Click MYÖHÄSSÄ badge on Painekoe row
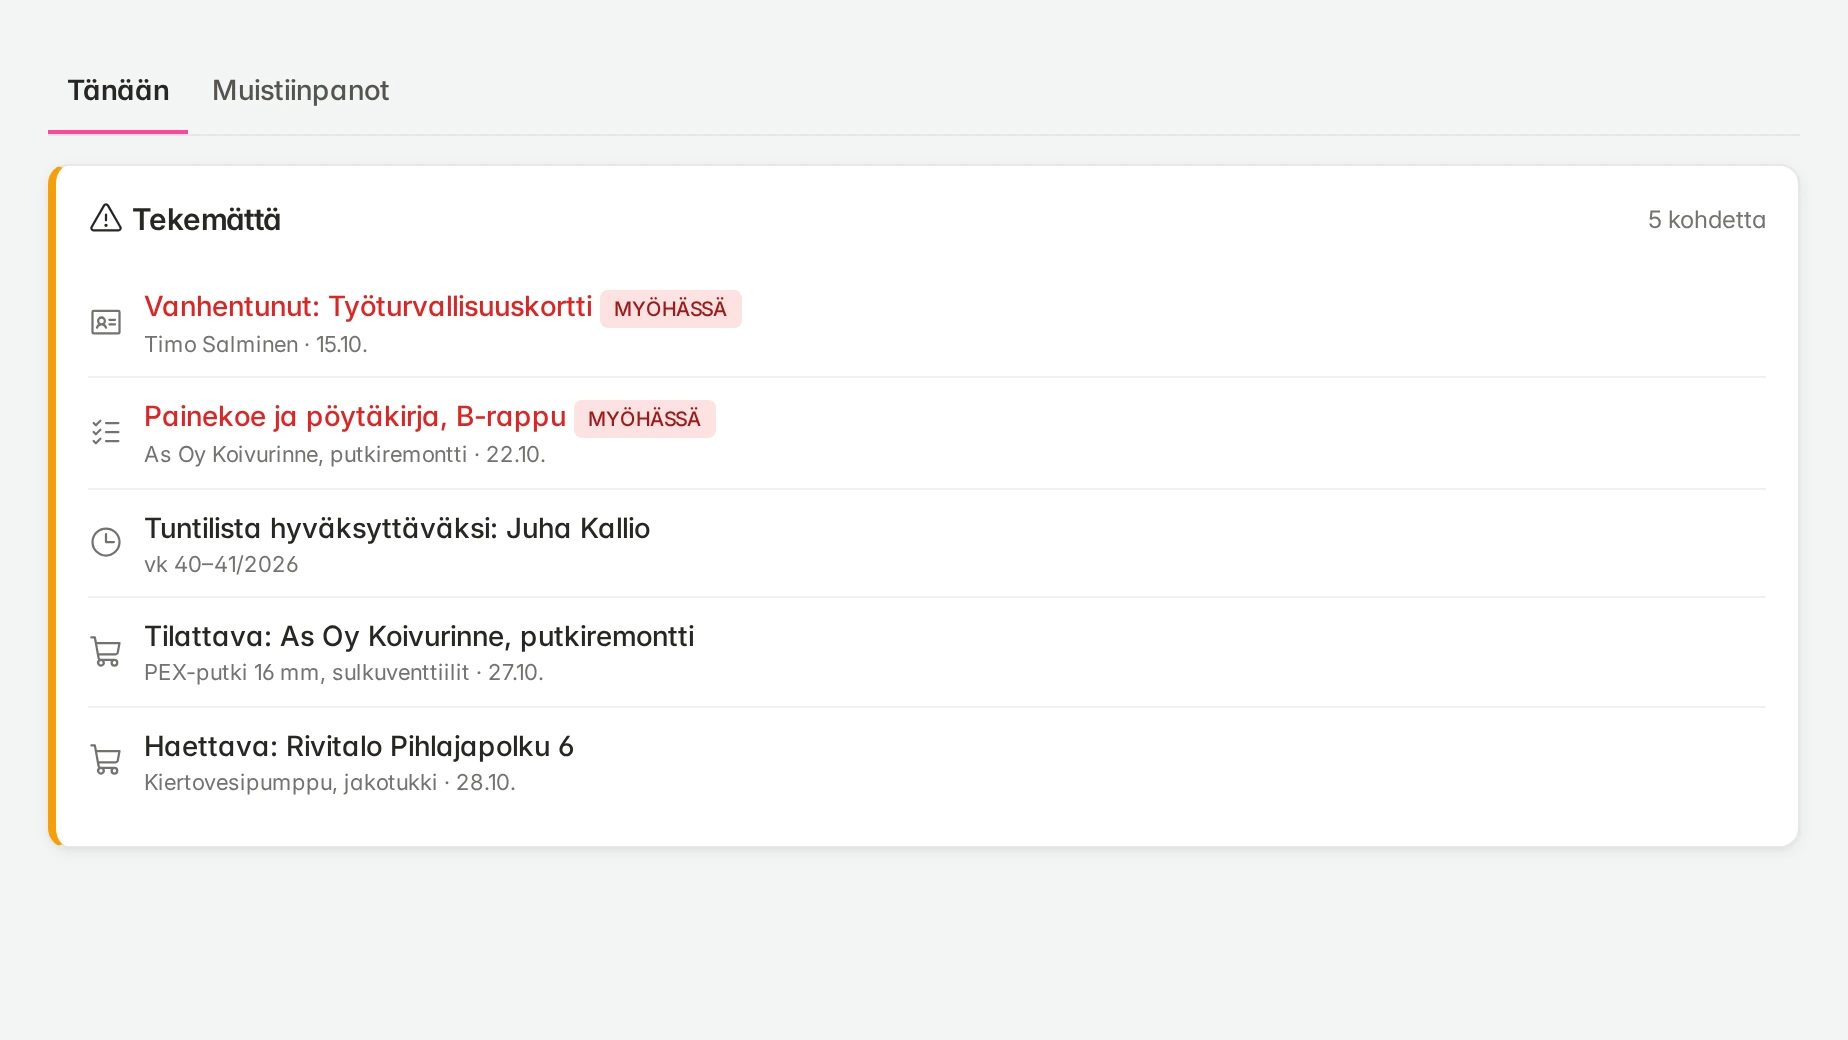Image resolution: width=1848 pixels, height=1040 pixels. tap(645, 419)
